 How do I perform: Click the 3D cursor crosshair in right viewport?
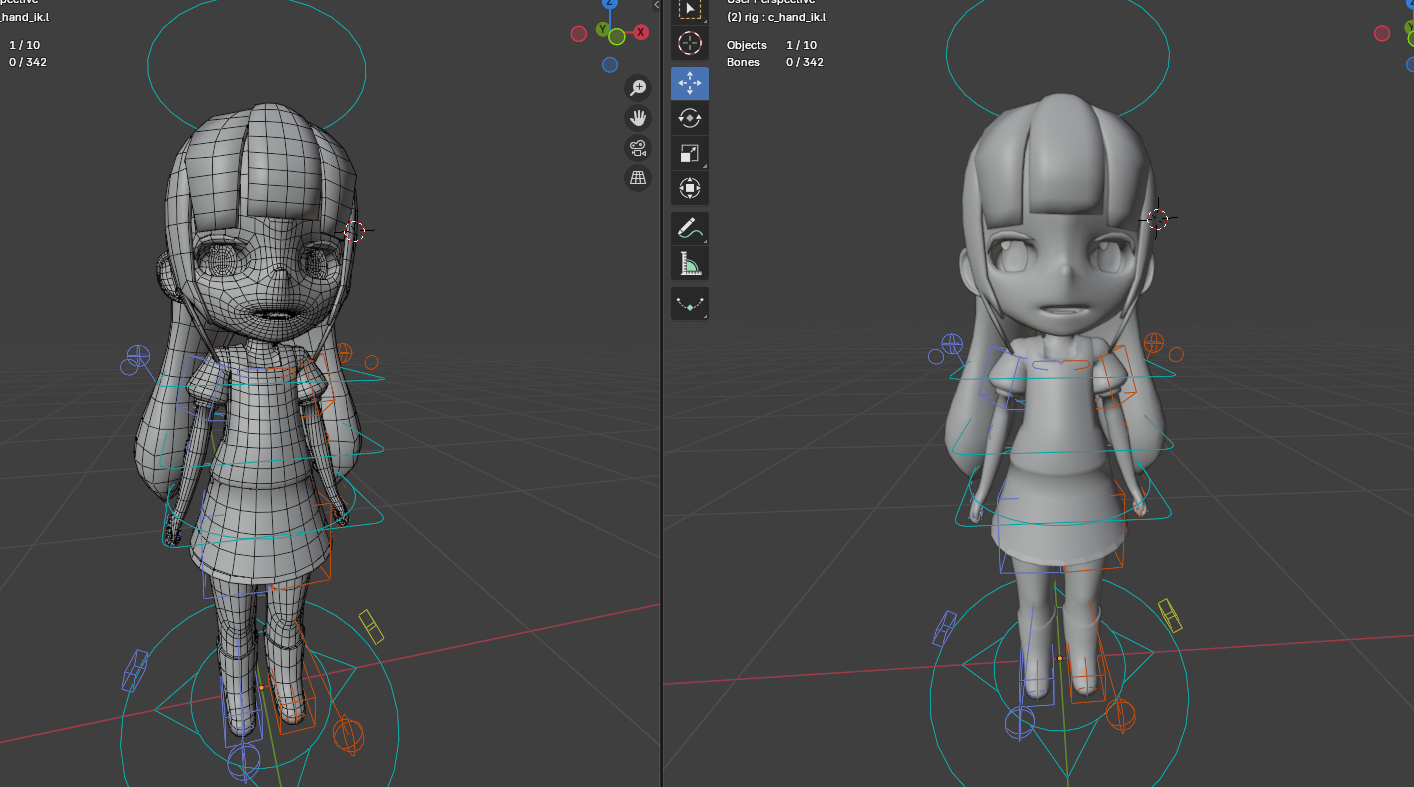tap(1158, 219)
